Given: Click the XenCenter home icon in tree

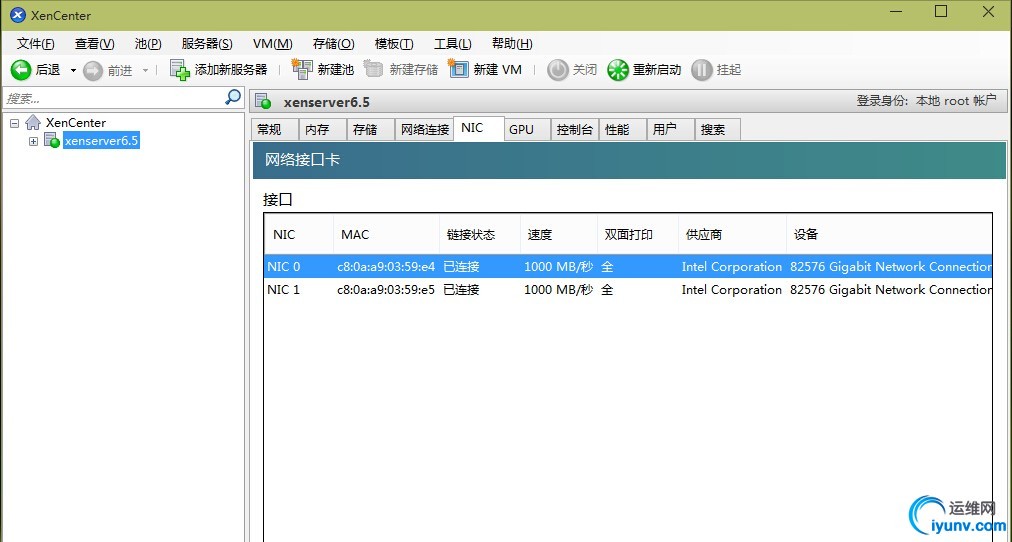Looking at the screenshot, I should coord(33,123).
